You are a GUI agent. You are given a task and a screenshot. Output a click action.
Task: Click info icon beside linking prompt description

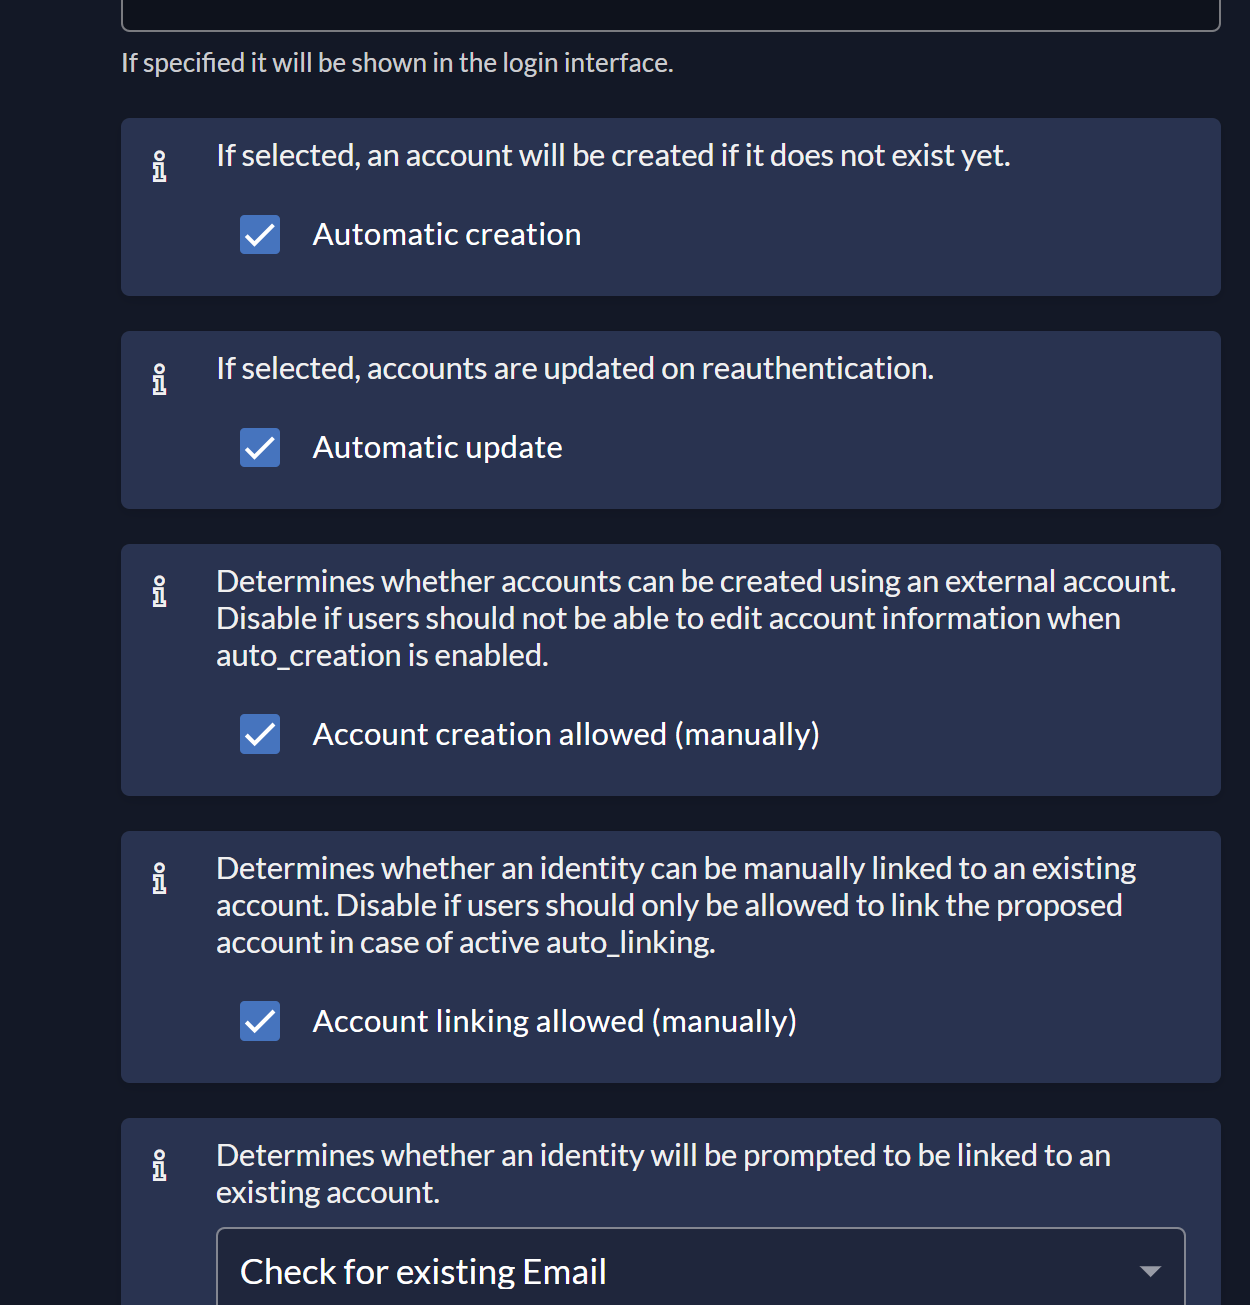click(159, 1166)
